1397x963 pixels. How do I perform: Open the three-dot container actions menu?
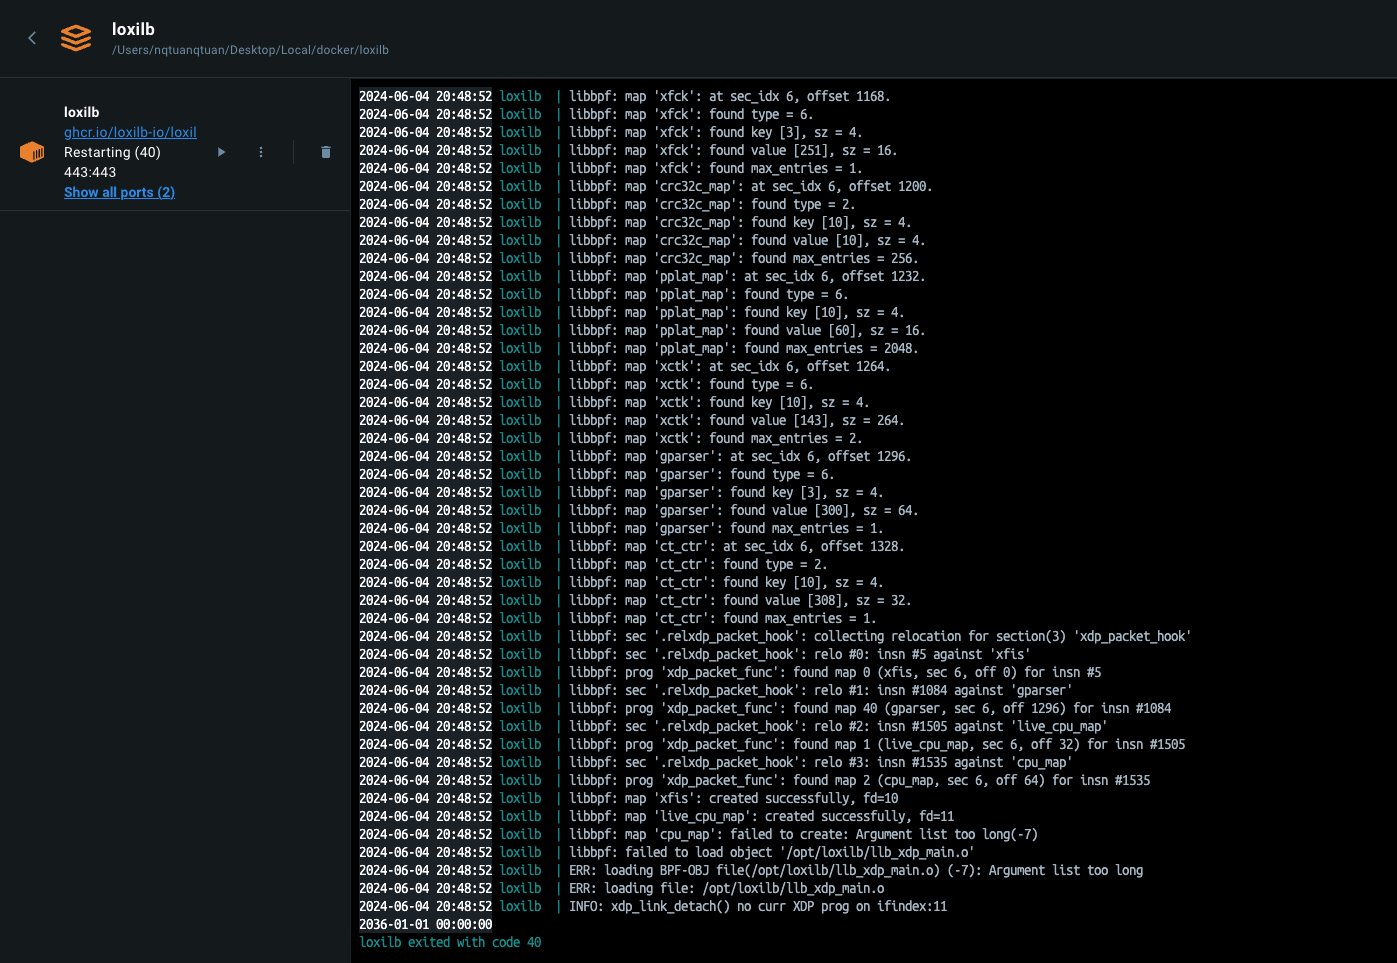click(x=261, y=152)
